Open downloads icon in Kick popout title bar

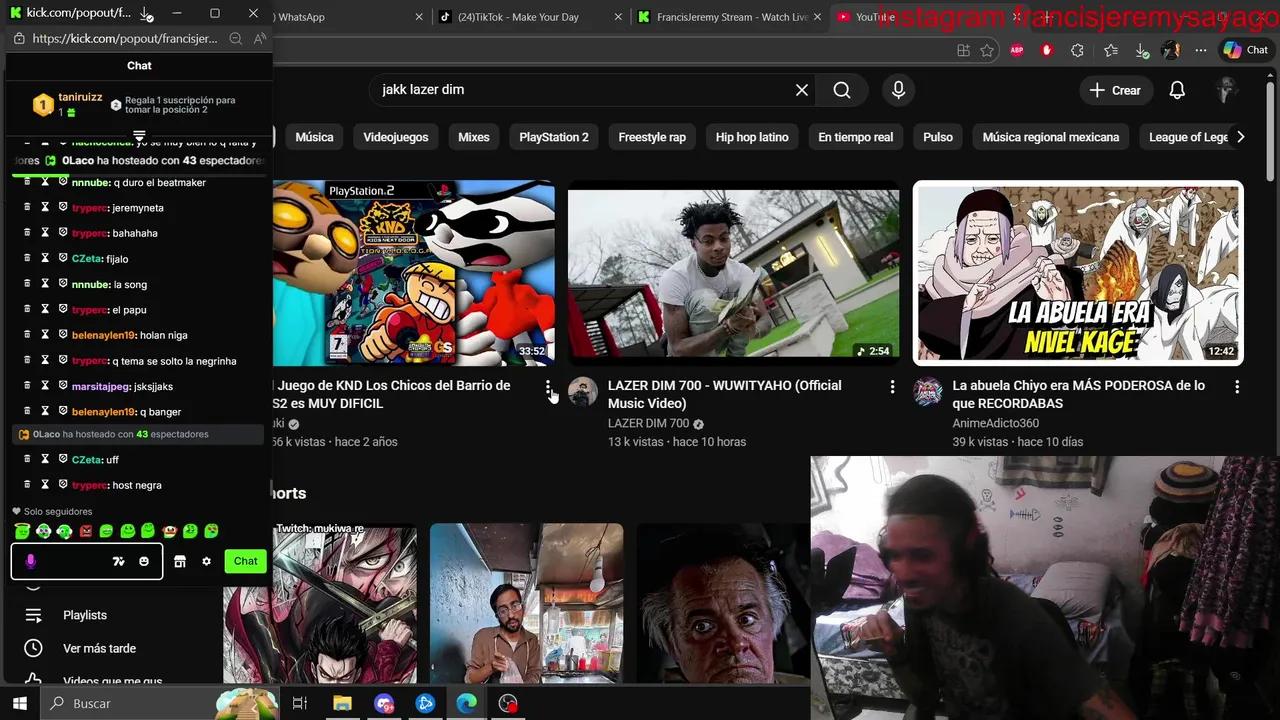click(145, 13)
